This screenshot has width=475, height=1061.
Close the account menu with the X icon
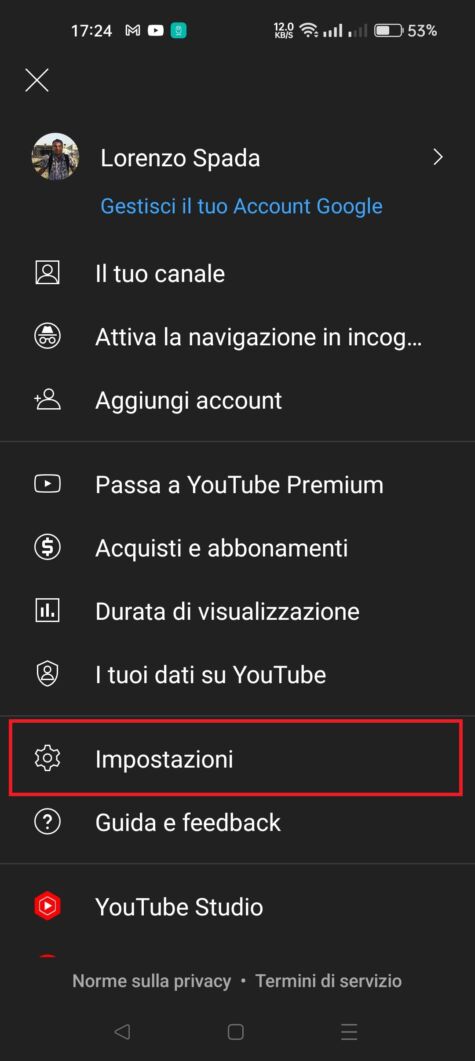pyautogui.click(x=37, y=81)
